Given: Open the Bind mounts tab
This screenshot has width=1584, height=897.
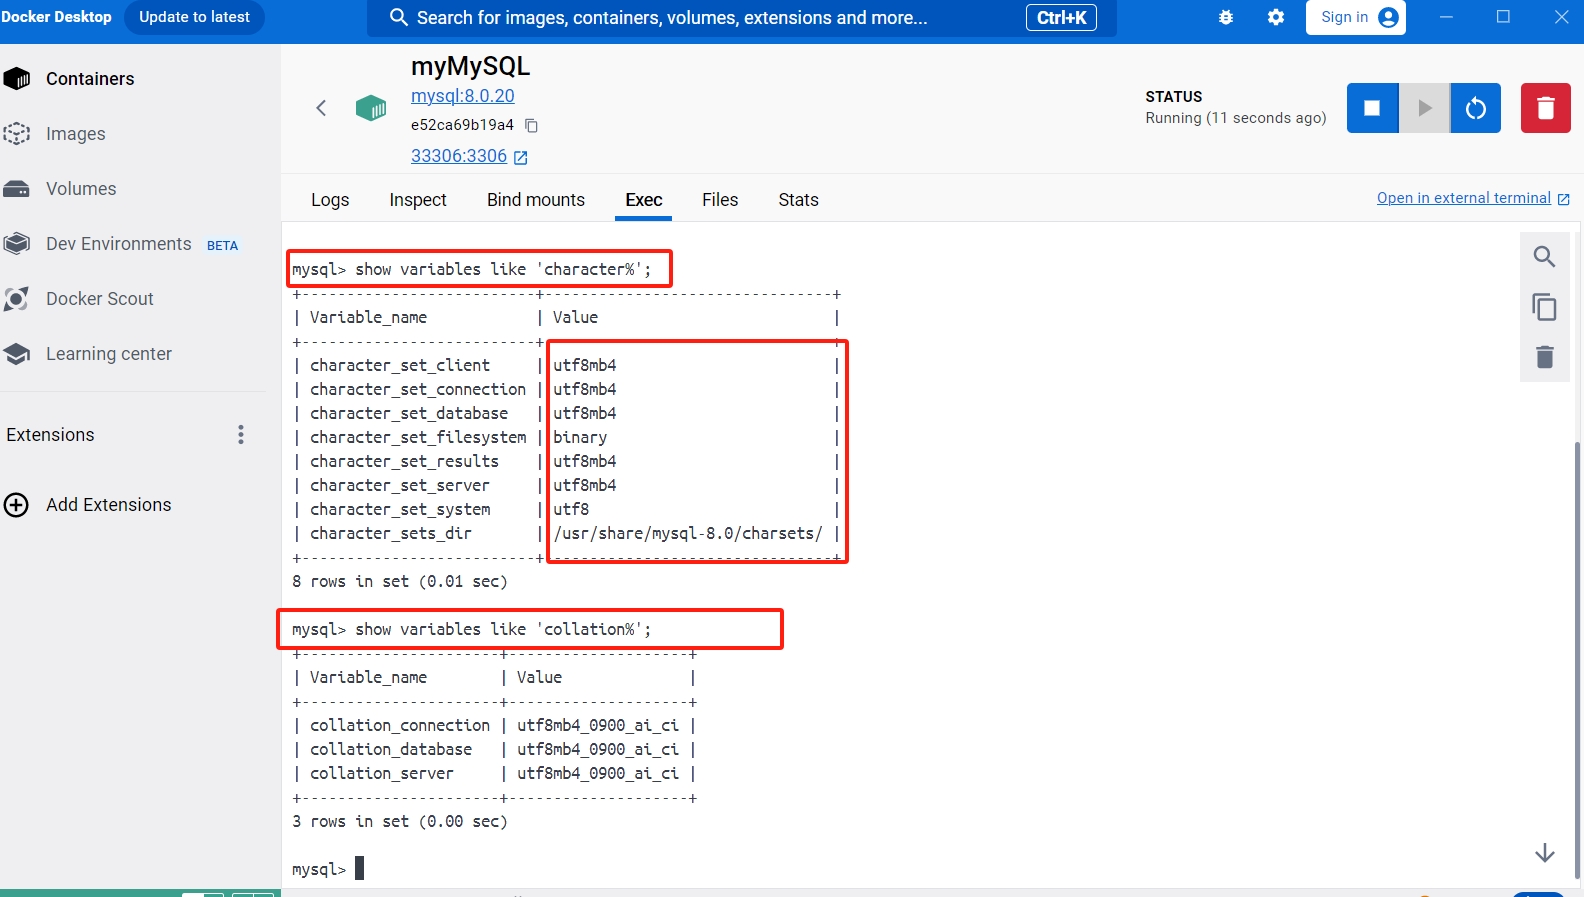Looking at the screenshot, I should (x=536, y=200).
